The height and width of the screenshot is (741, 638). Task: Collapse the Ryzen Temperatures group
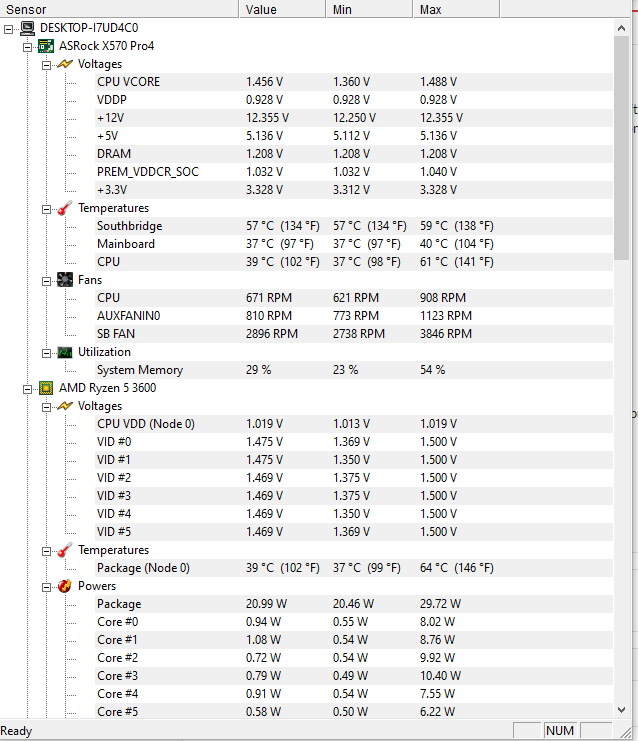pos(46,551)
